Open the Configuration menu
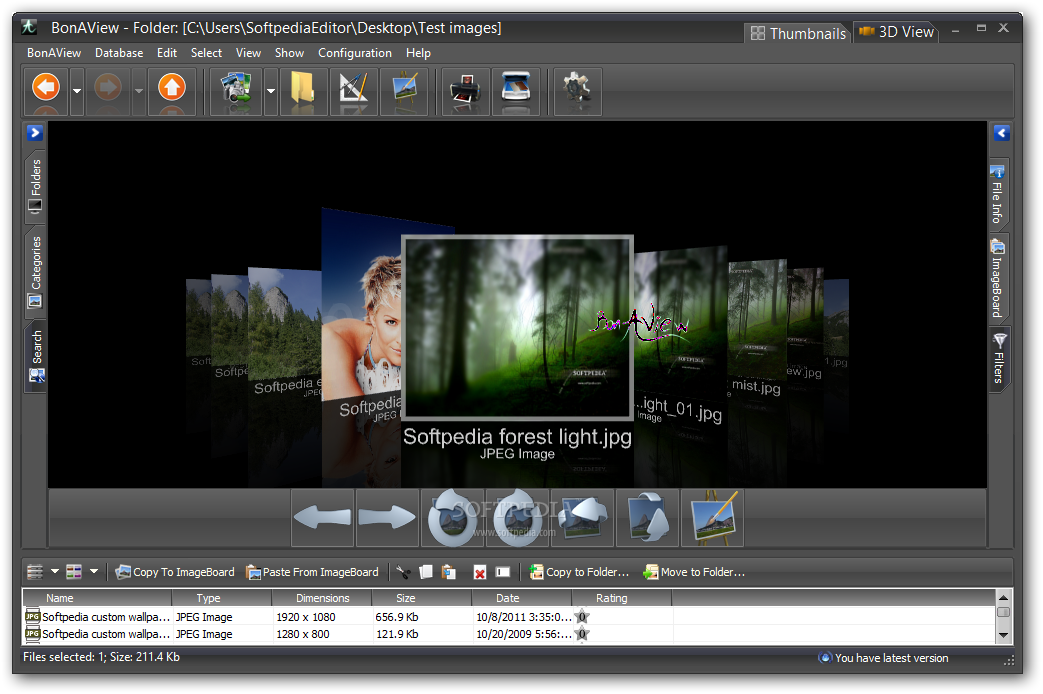Screen dimensions: 1043x694 coord(355,53)
